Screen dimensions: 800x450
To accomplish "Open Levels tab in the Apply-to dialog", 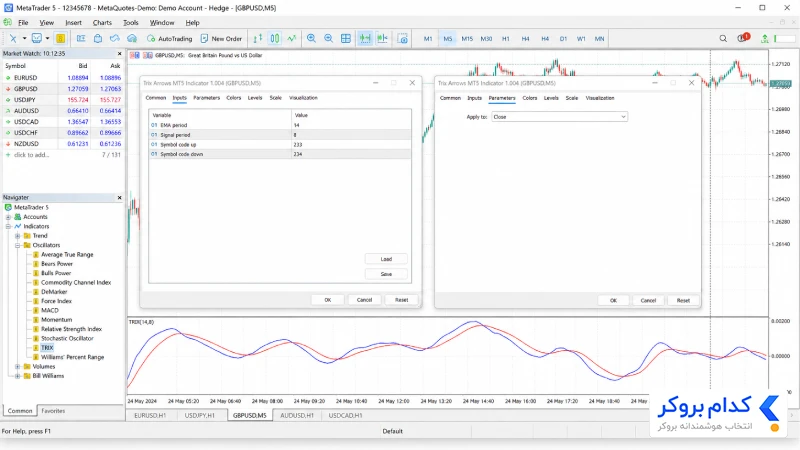I will 551,98.
